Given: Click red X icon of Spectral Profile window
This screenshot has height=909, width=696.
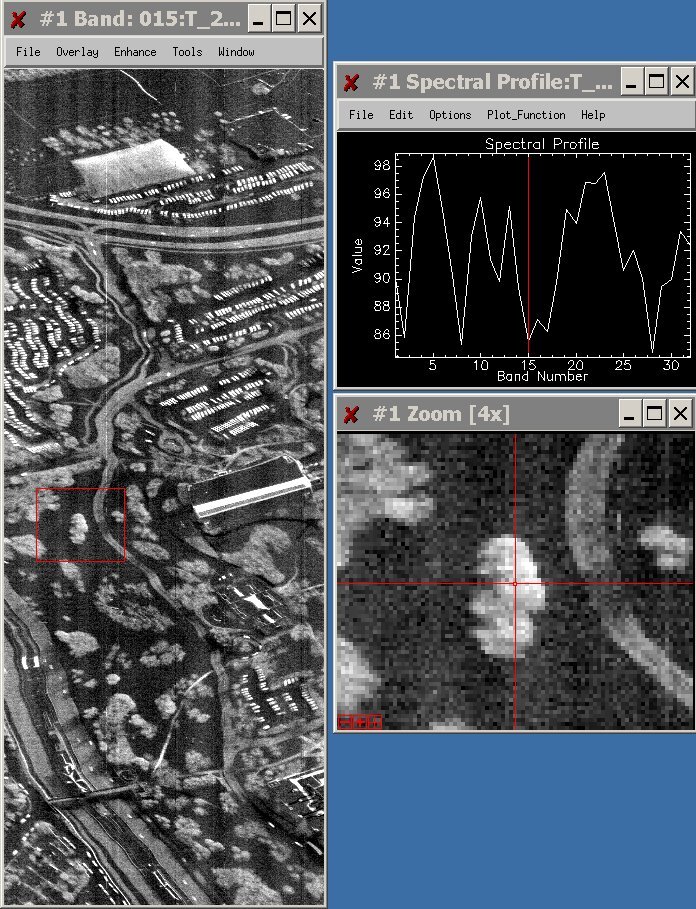Looking at the screenshot, I should coord(351,82).
